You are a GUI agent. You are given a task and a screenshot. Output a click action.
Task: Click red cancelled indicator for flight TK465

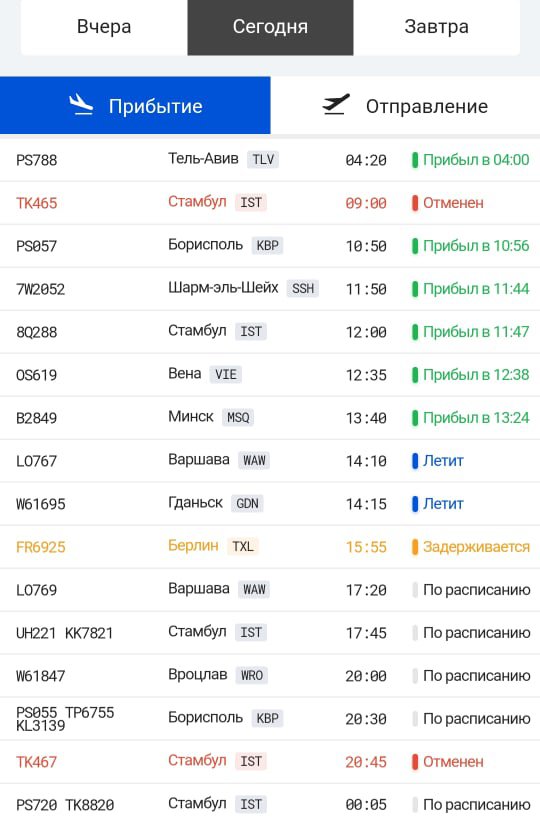point(415,203)
